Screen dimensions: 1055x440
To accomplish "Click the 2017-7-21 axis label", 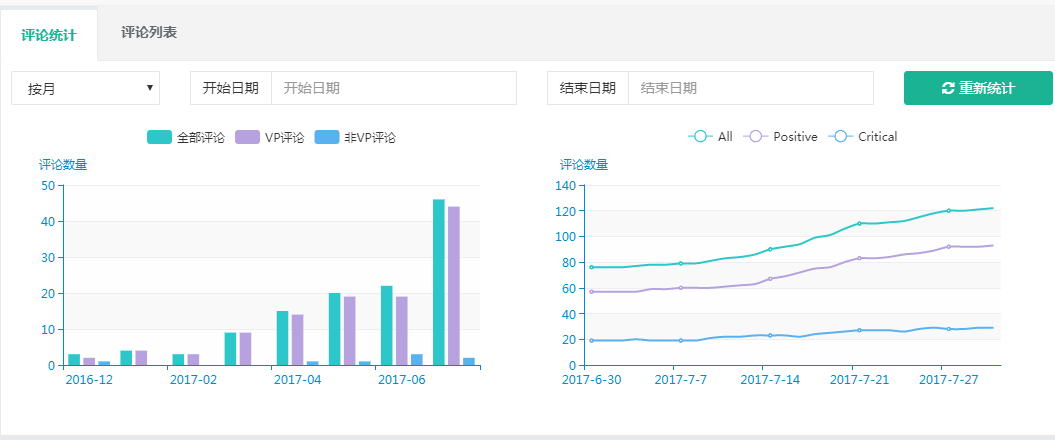I will (859, 379).
